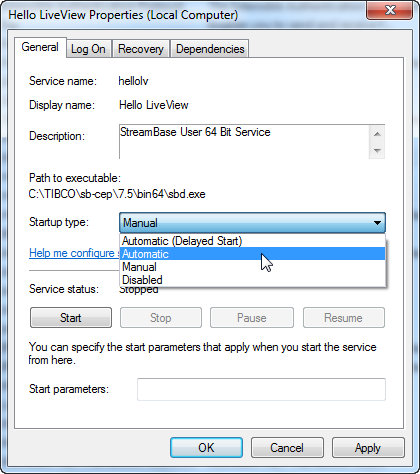Click the Startup type combo box field

252,223
